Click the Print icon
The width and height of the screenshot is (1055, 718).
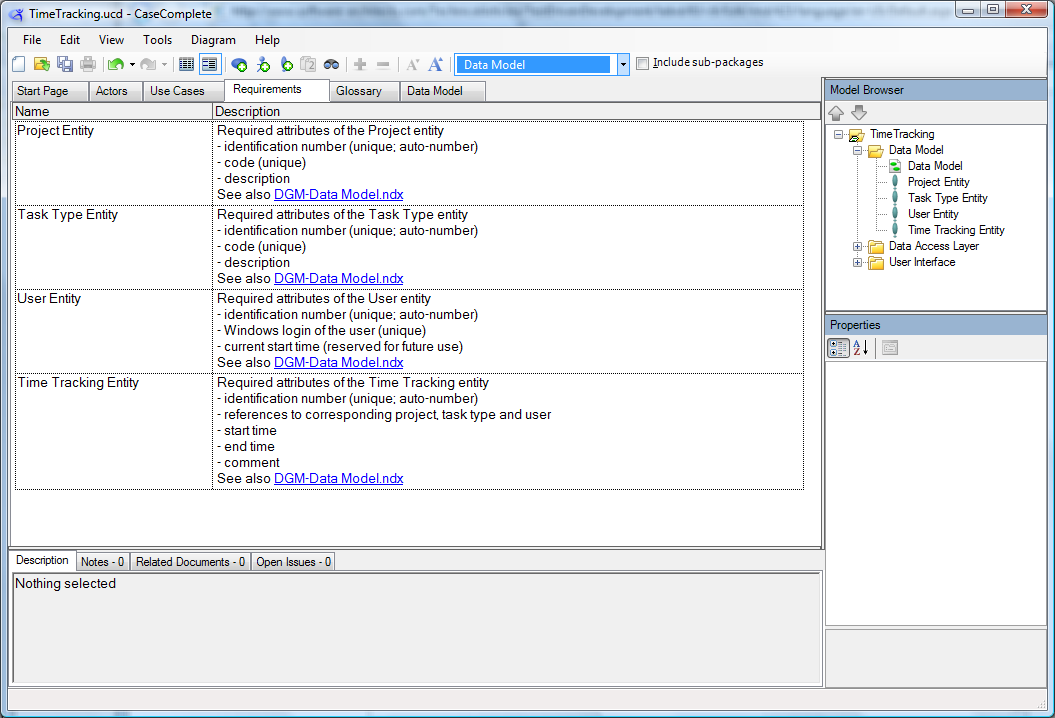tap(87, 65)
